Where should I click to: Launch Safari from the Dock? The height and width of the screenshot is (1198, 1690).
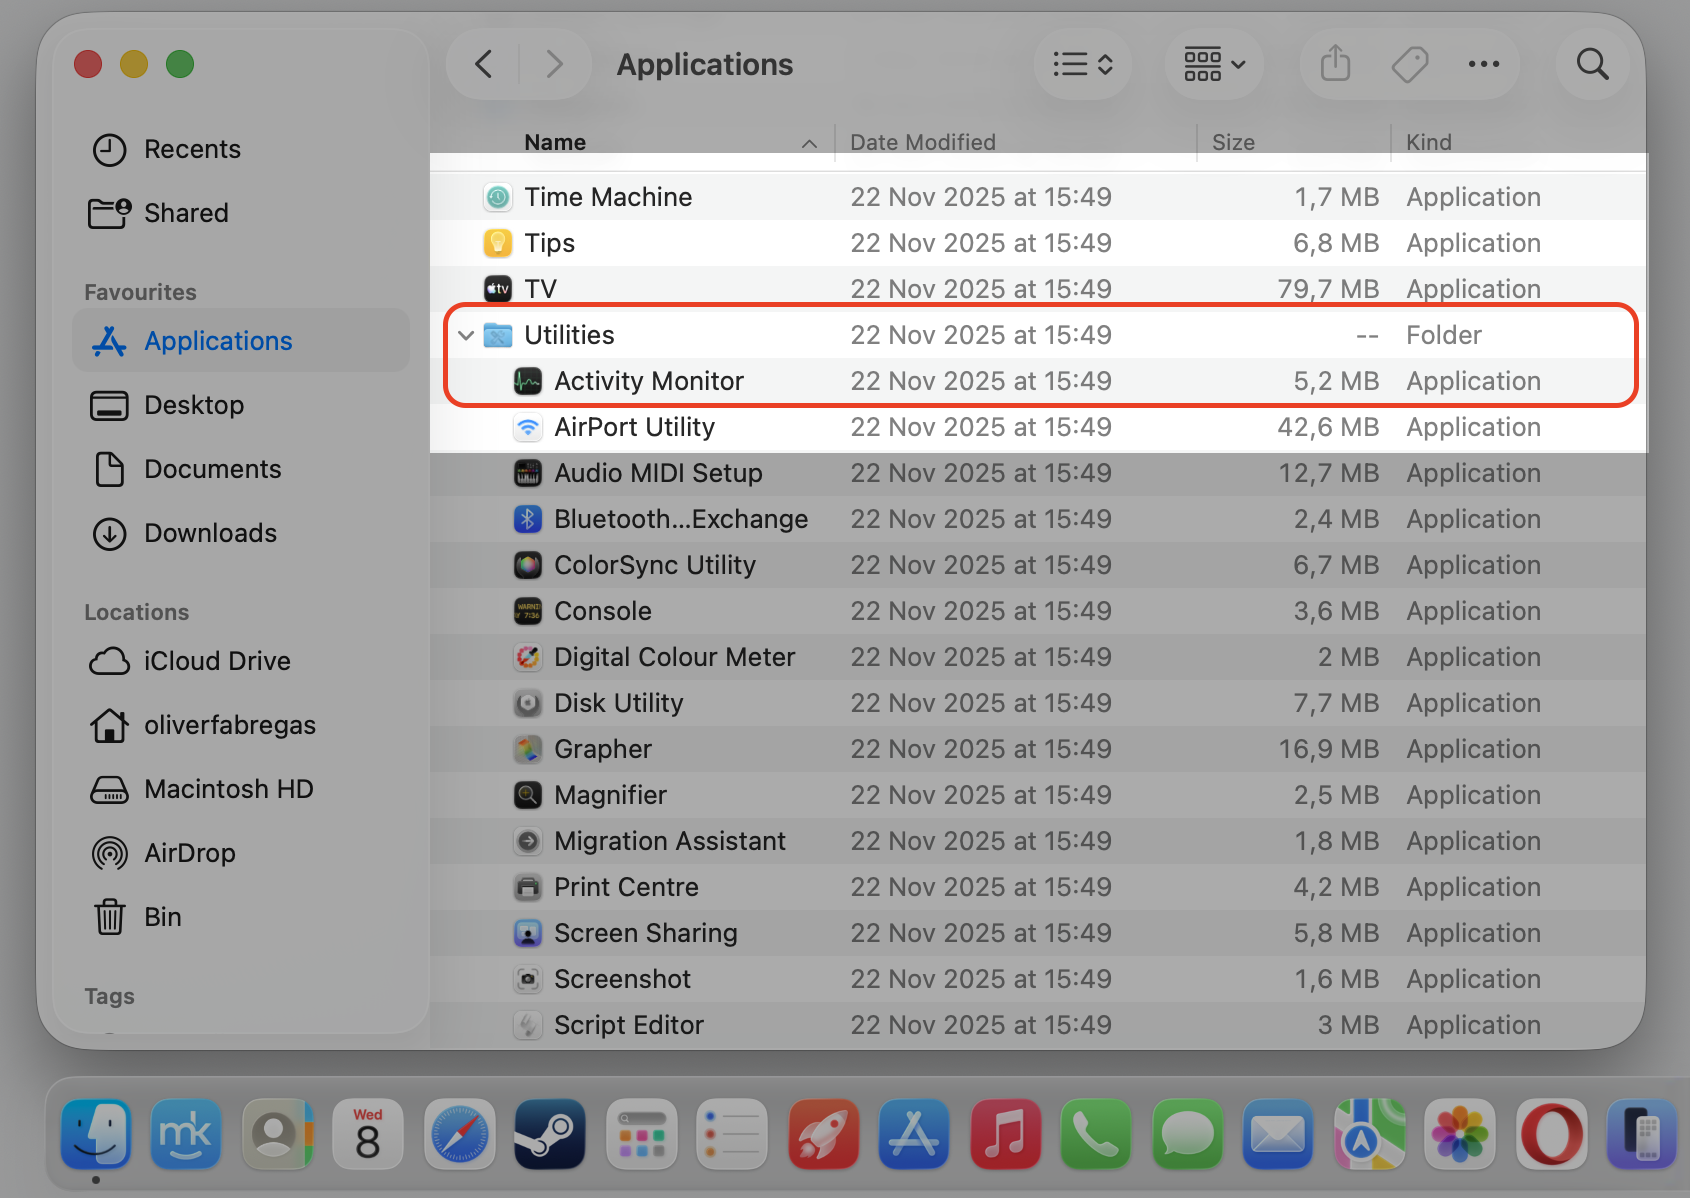[x=459, y=1134]
